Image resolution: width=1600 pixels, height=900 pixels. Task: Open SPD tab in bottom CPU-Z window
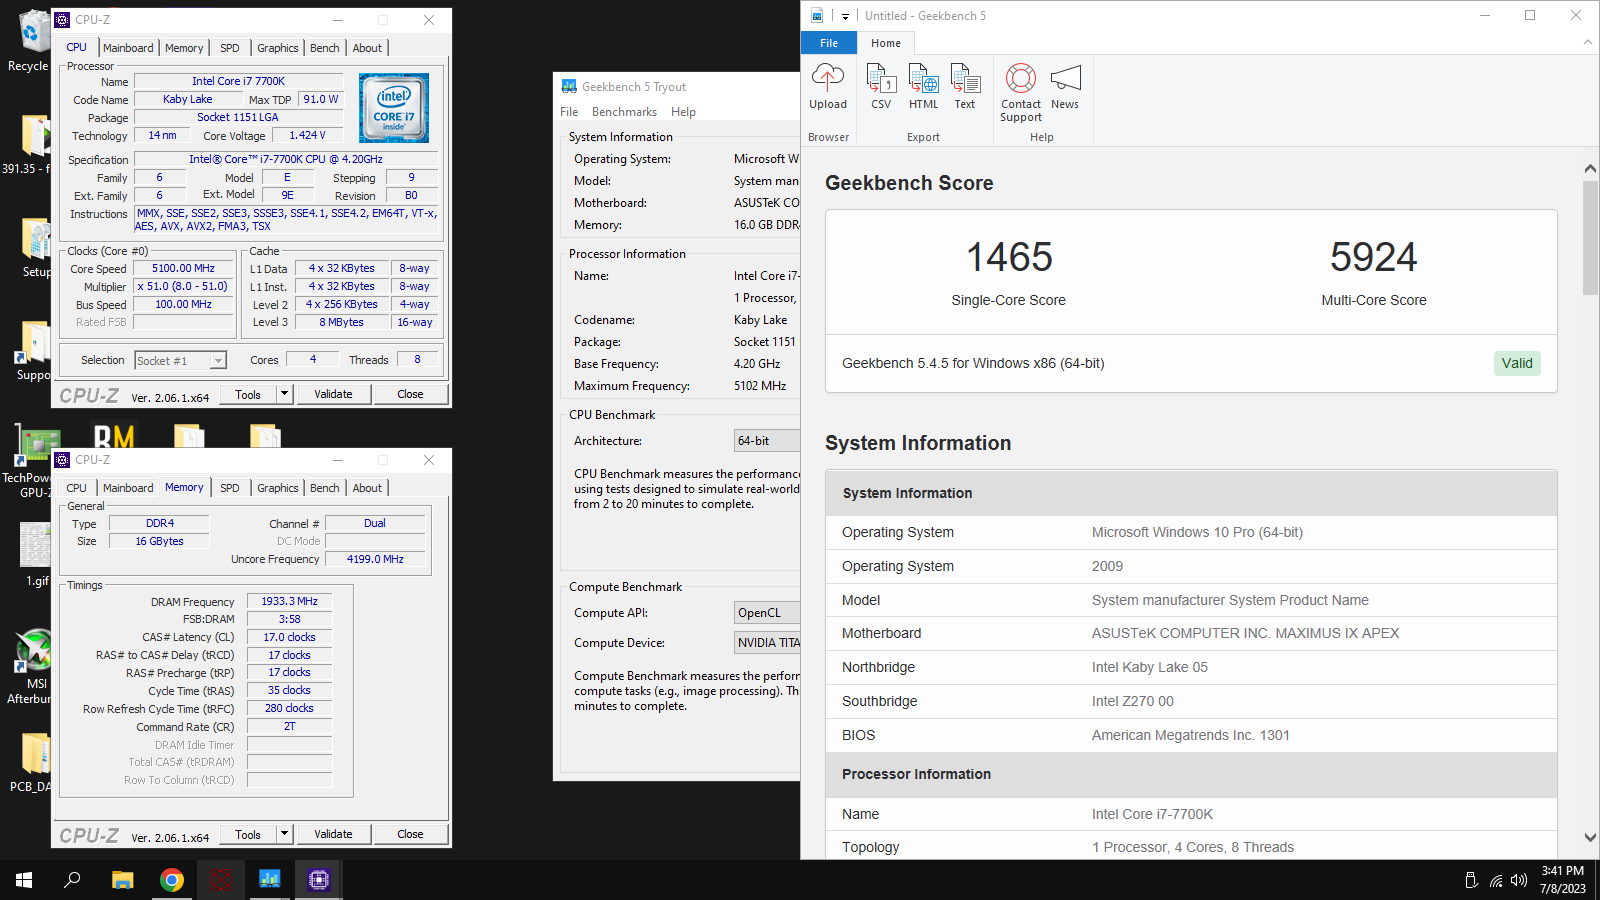[230, 488]
